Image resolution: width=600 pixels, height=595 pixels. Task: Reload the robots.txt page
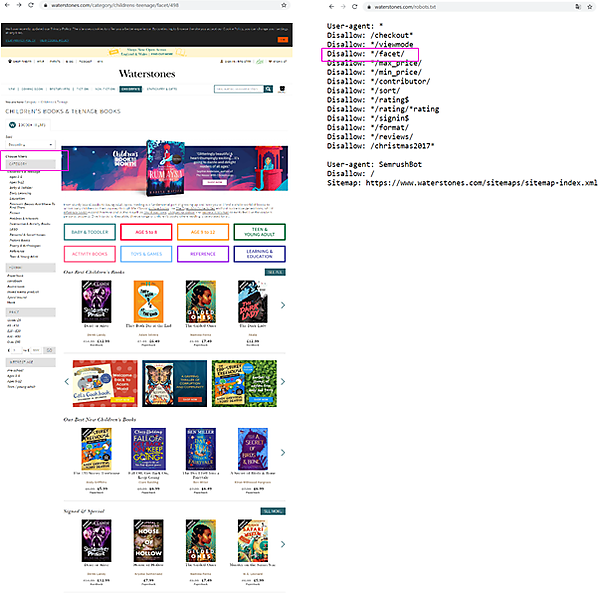(x=356, y=6)
